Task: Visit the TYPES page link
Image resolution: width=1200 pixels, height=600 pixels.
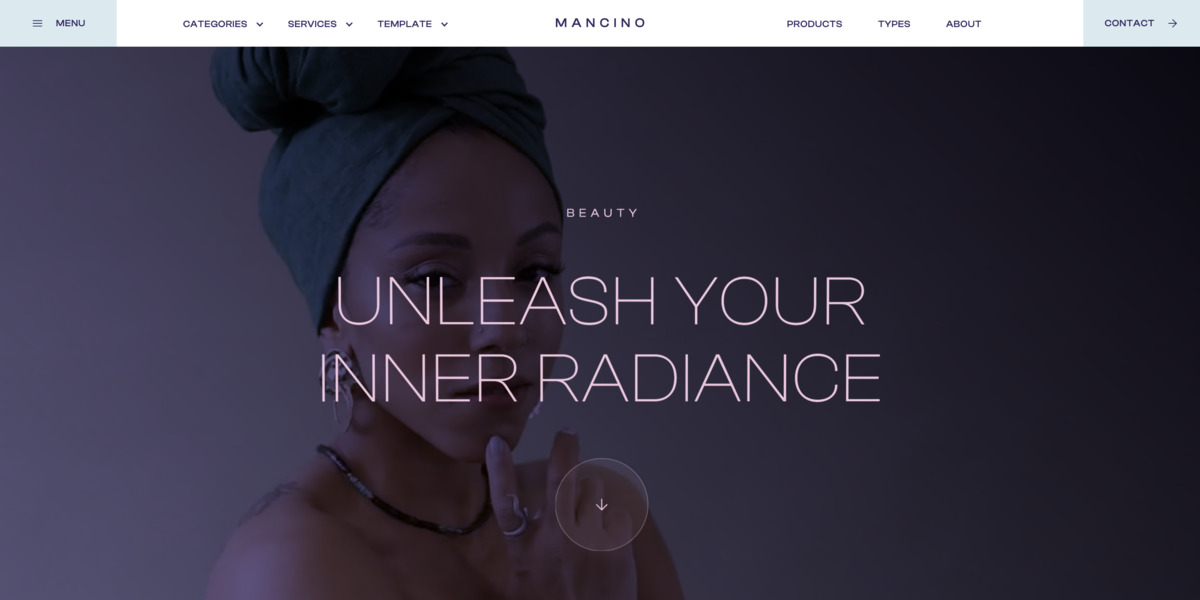Action: point(894,24)
